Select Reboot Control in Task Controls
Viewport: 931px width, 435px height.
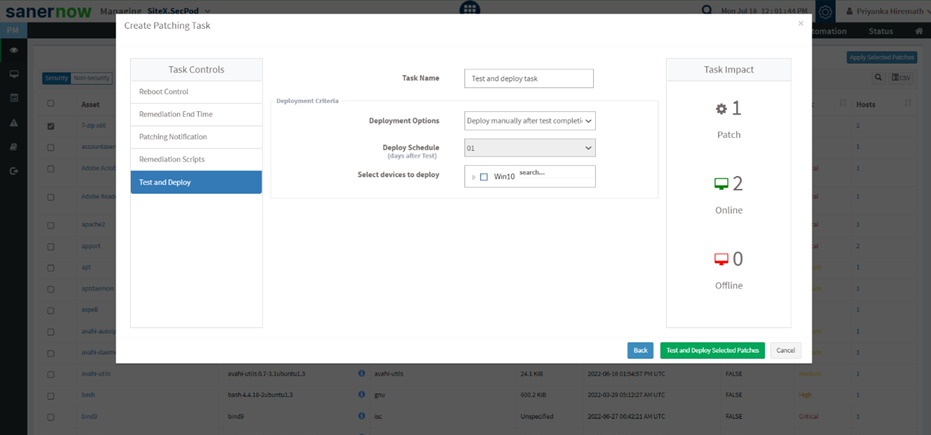click(x=196, y=92)
